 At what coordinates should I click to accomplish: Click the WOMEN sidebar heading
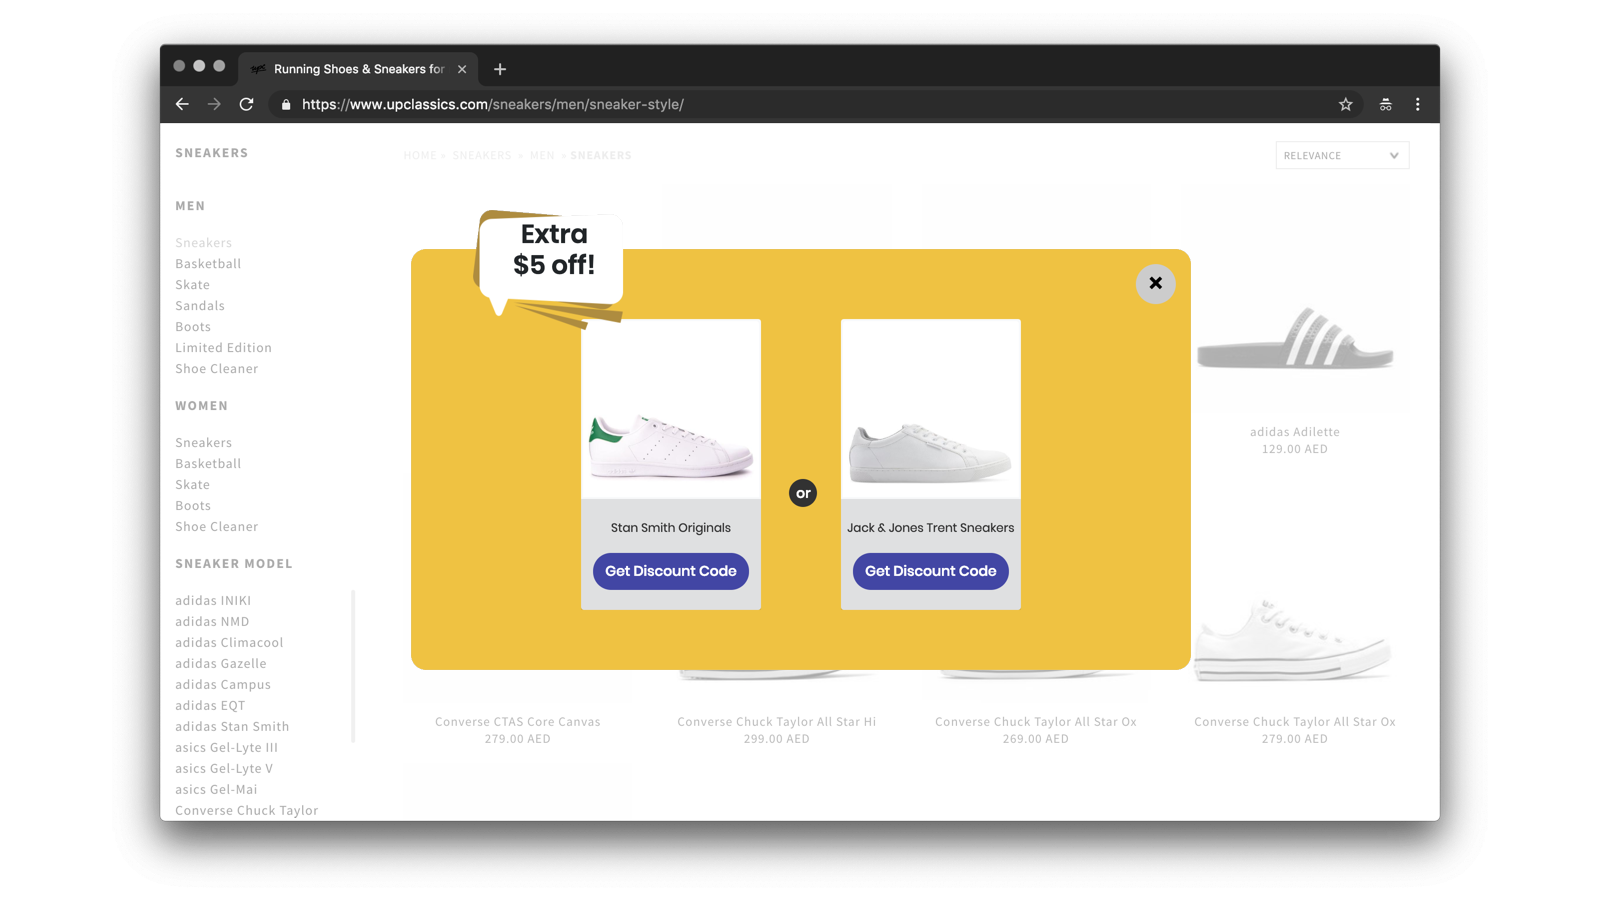[x=201, y=406]
